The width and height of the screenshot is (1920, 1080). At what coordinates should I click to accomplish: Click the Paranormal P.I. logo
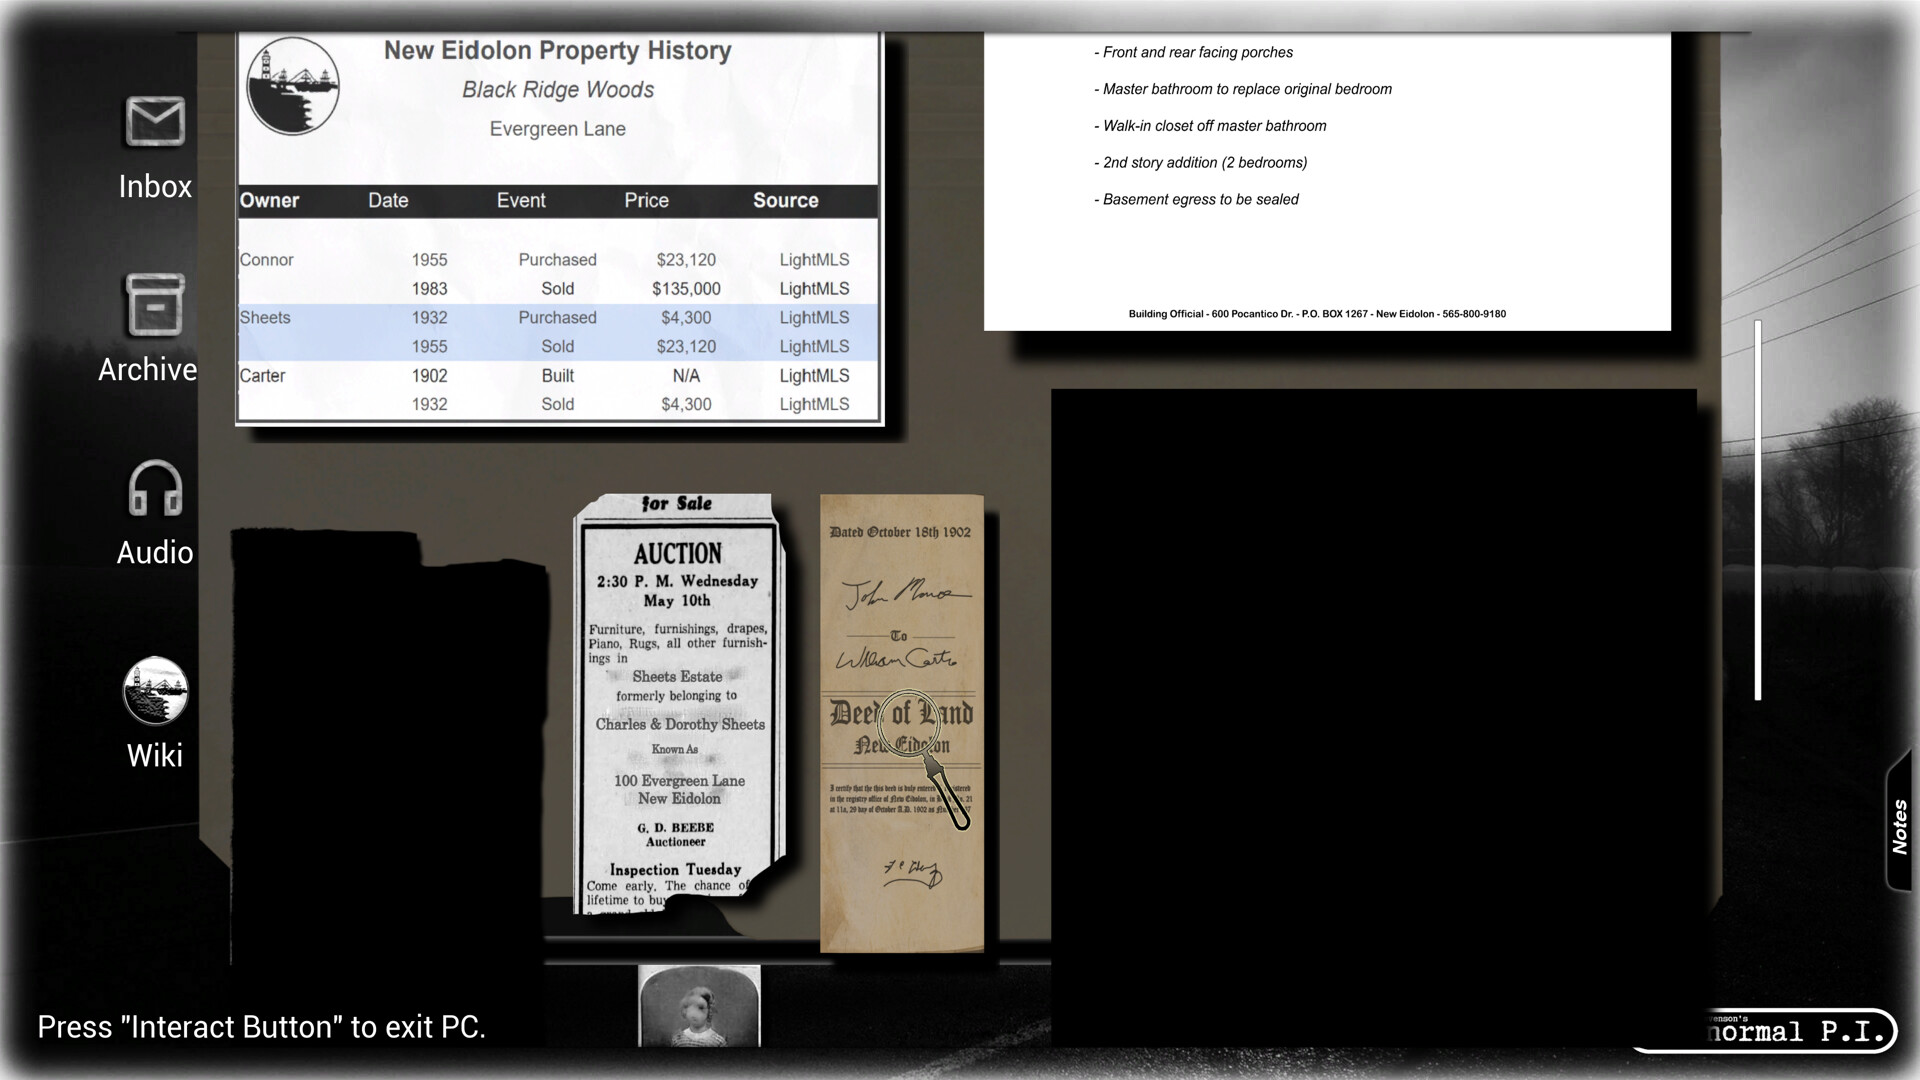tap(1800, 1031)
